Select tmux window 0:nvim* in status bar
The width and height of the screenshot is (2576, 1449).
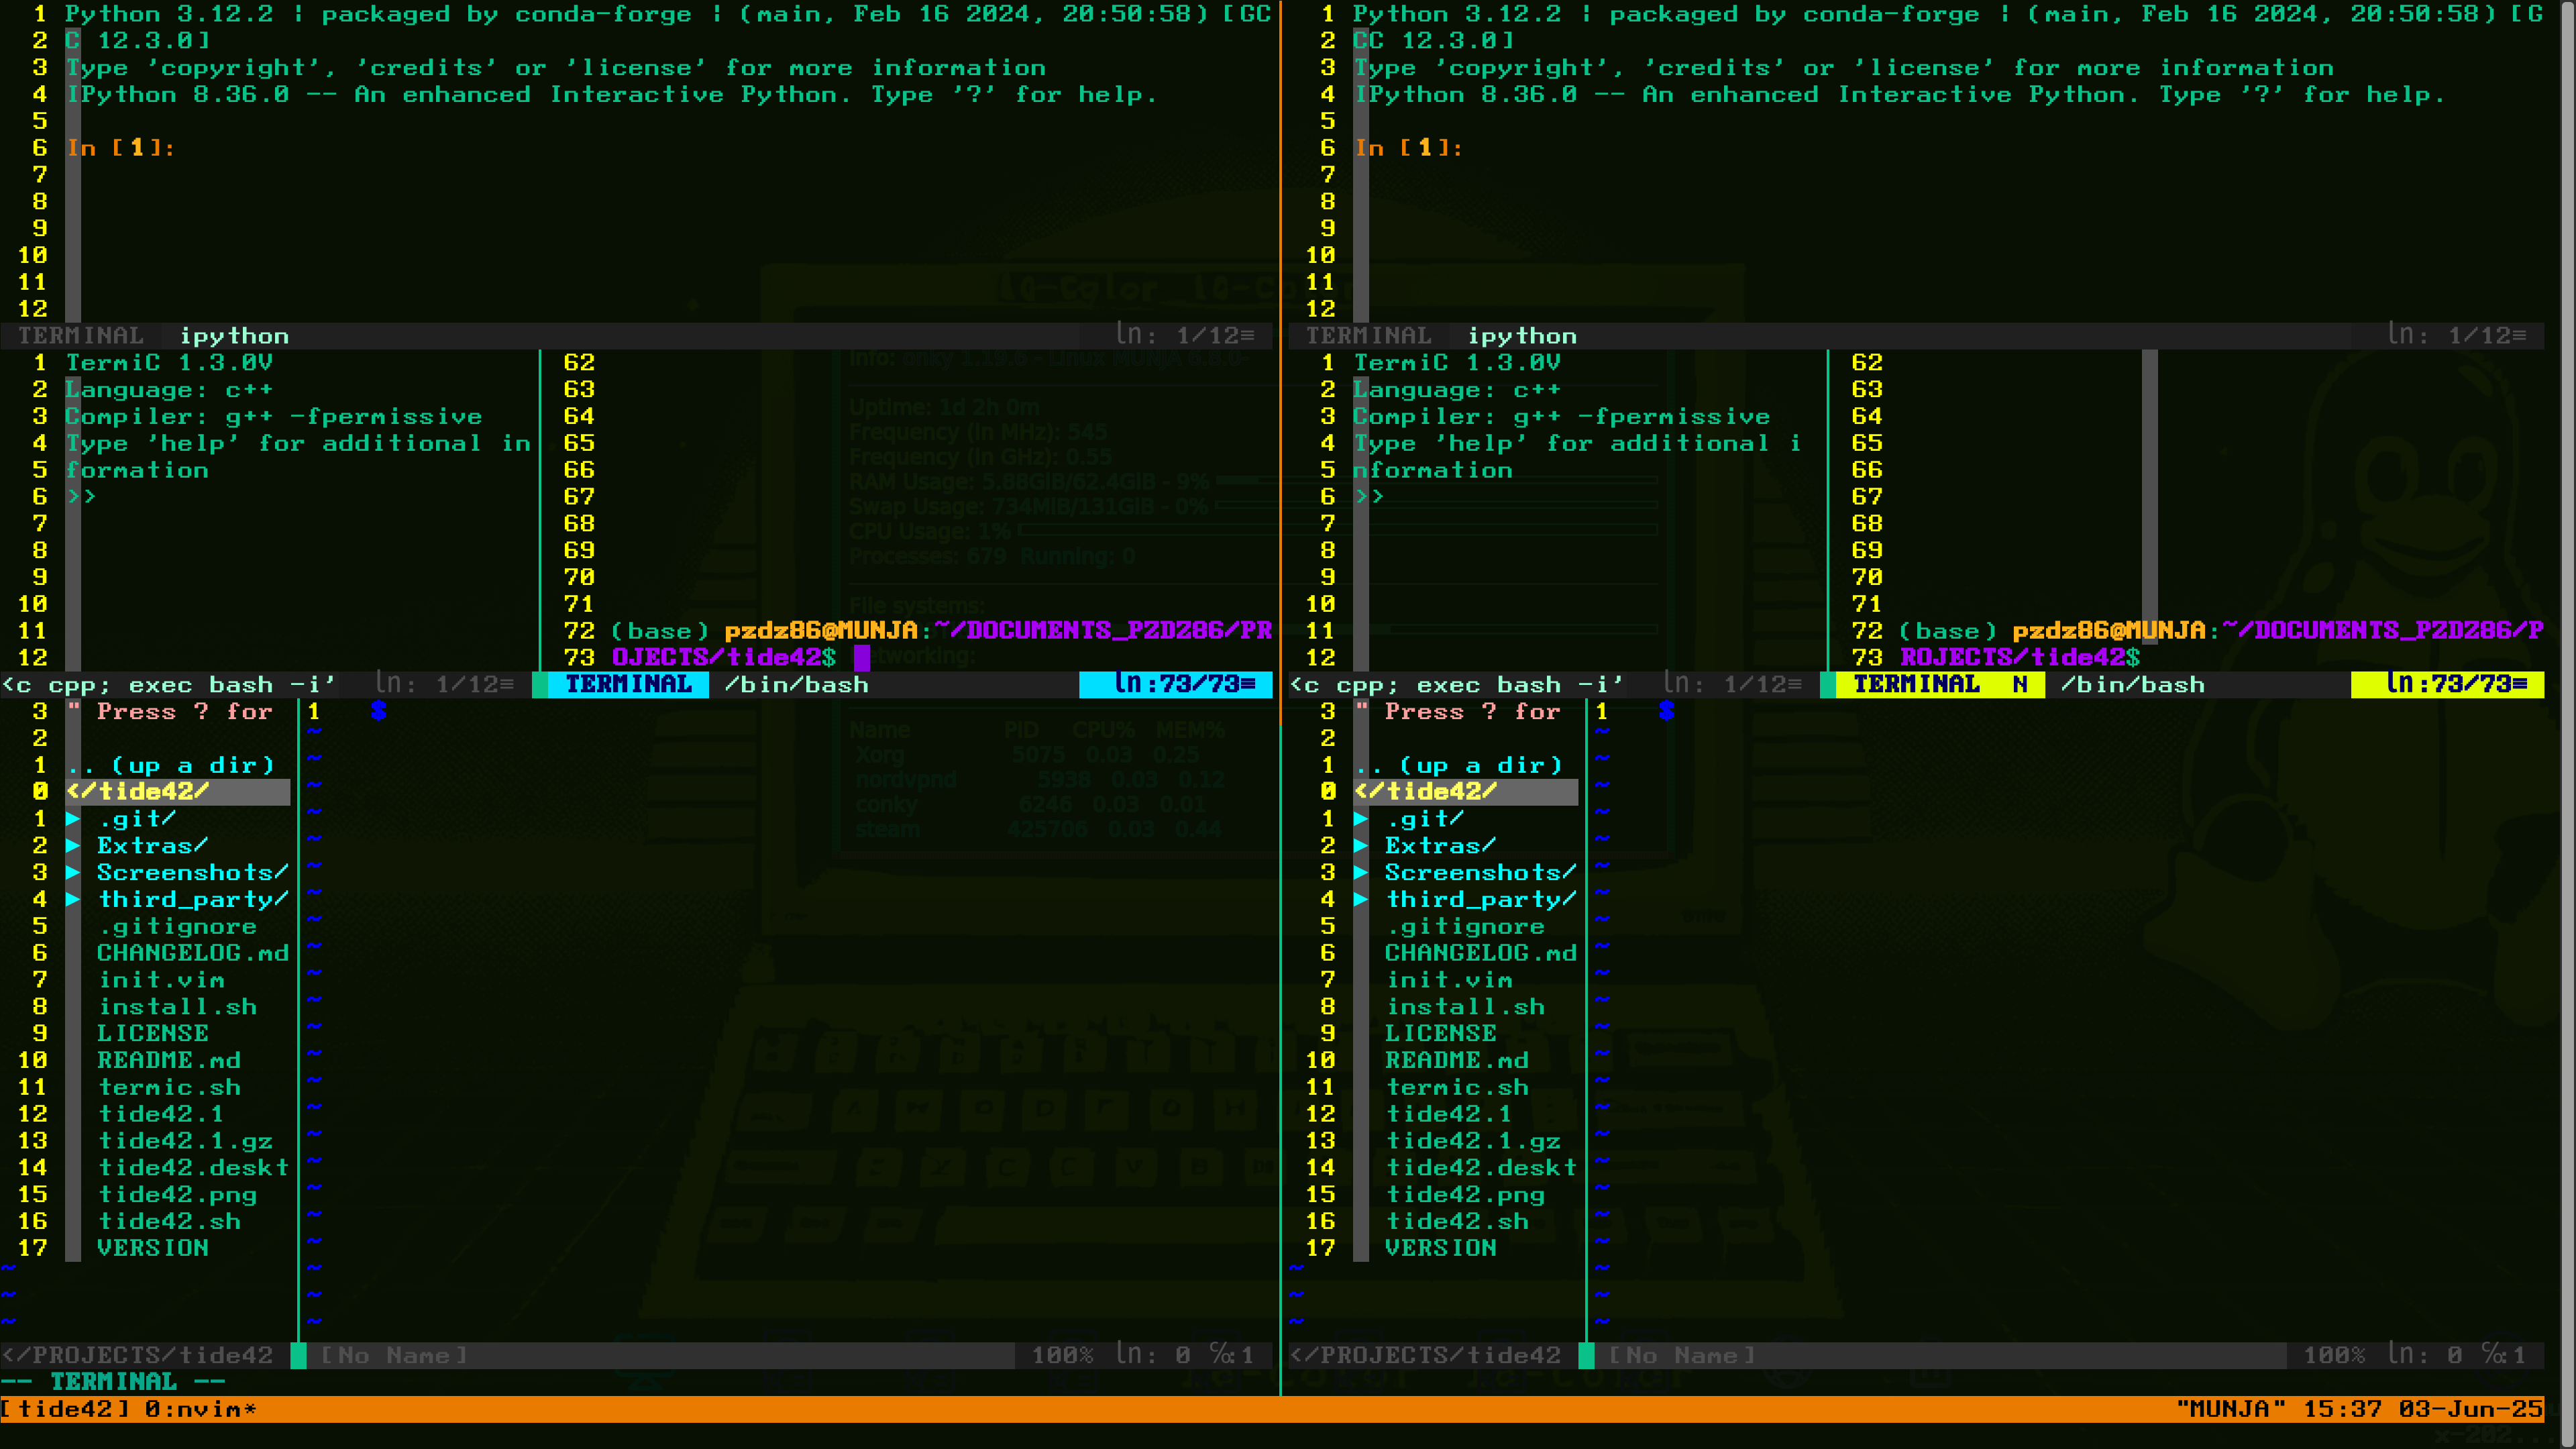click(200, 1410)
